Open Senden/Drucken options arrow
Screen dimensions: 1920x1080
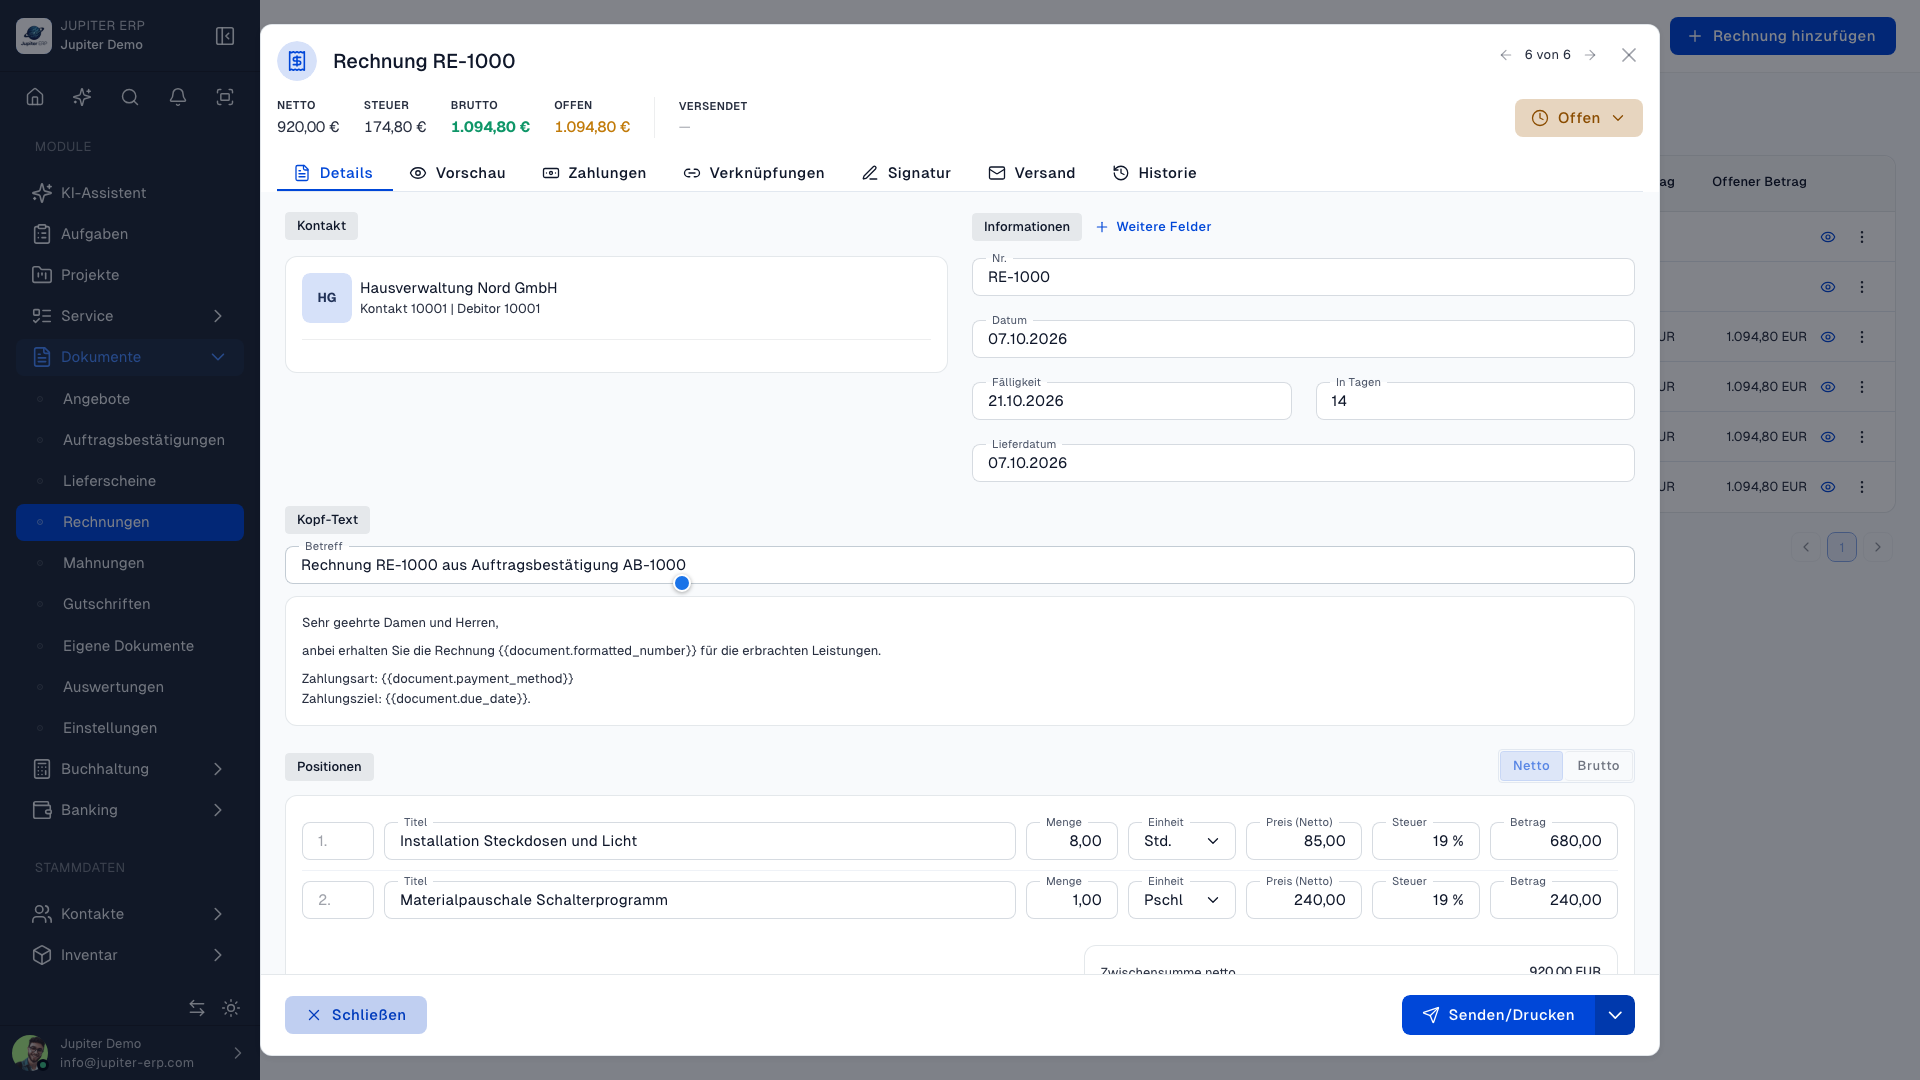1615,1015
